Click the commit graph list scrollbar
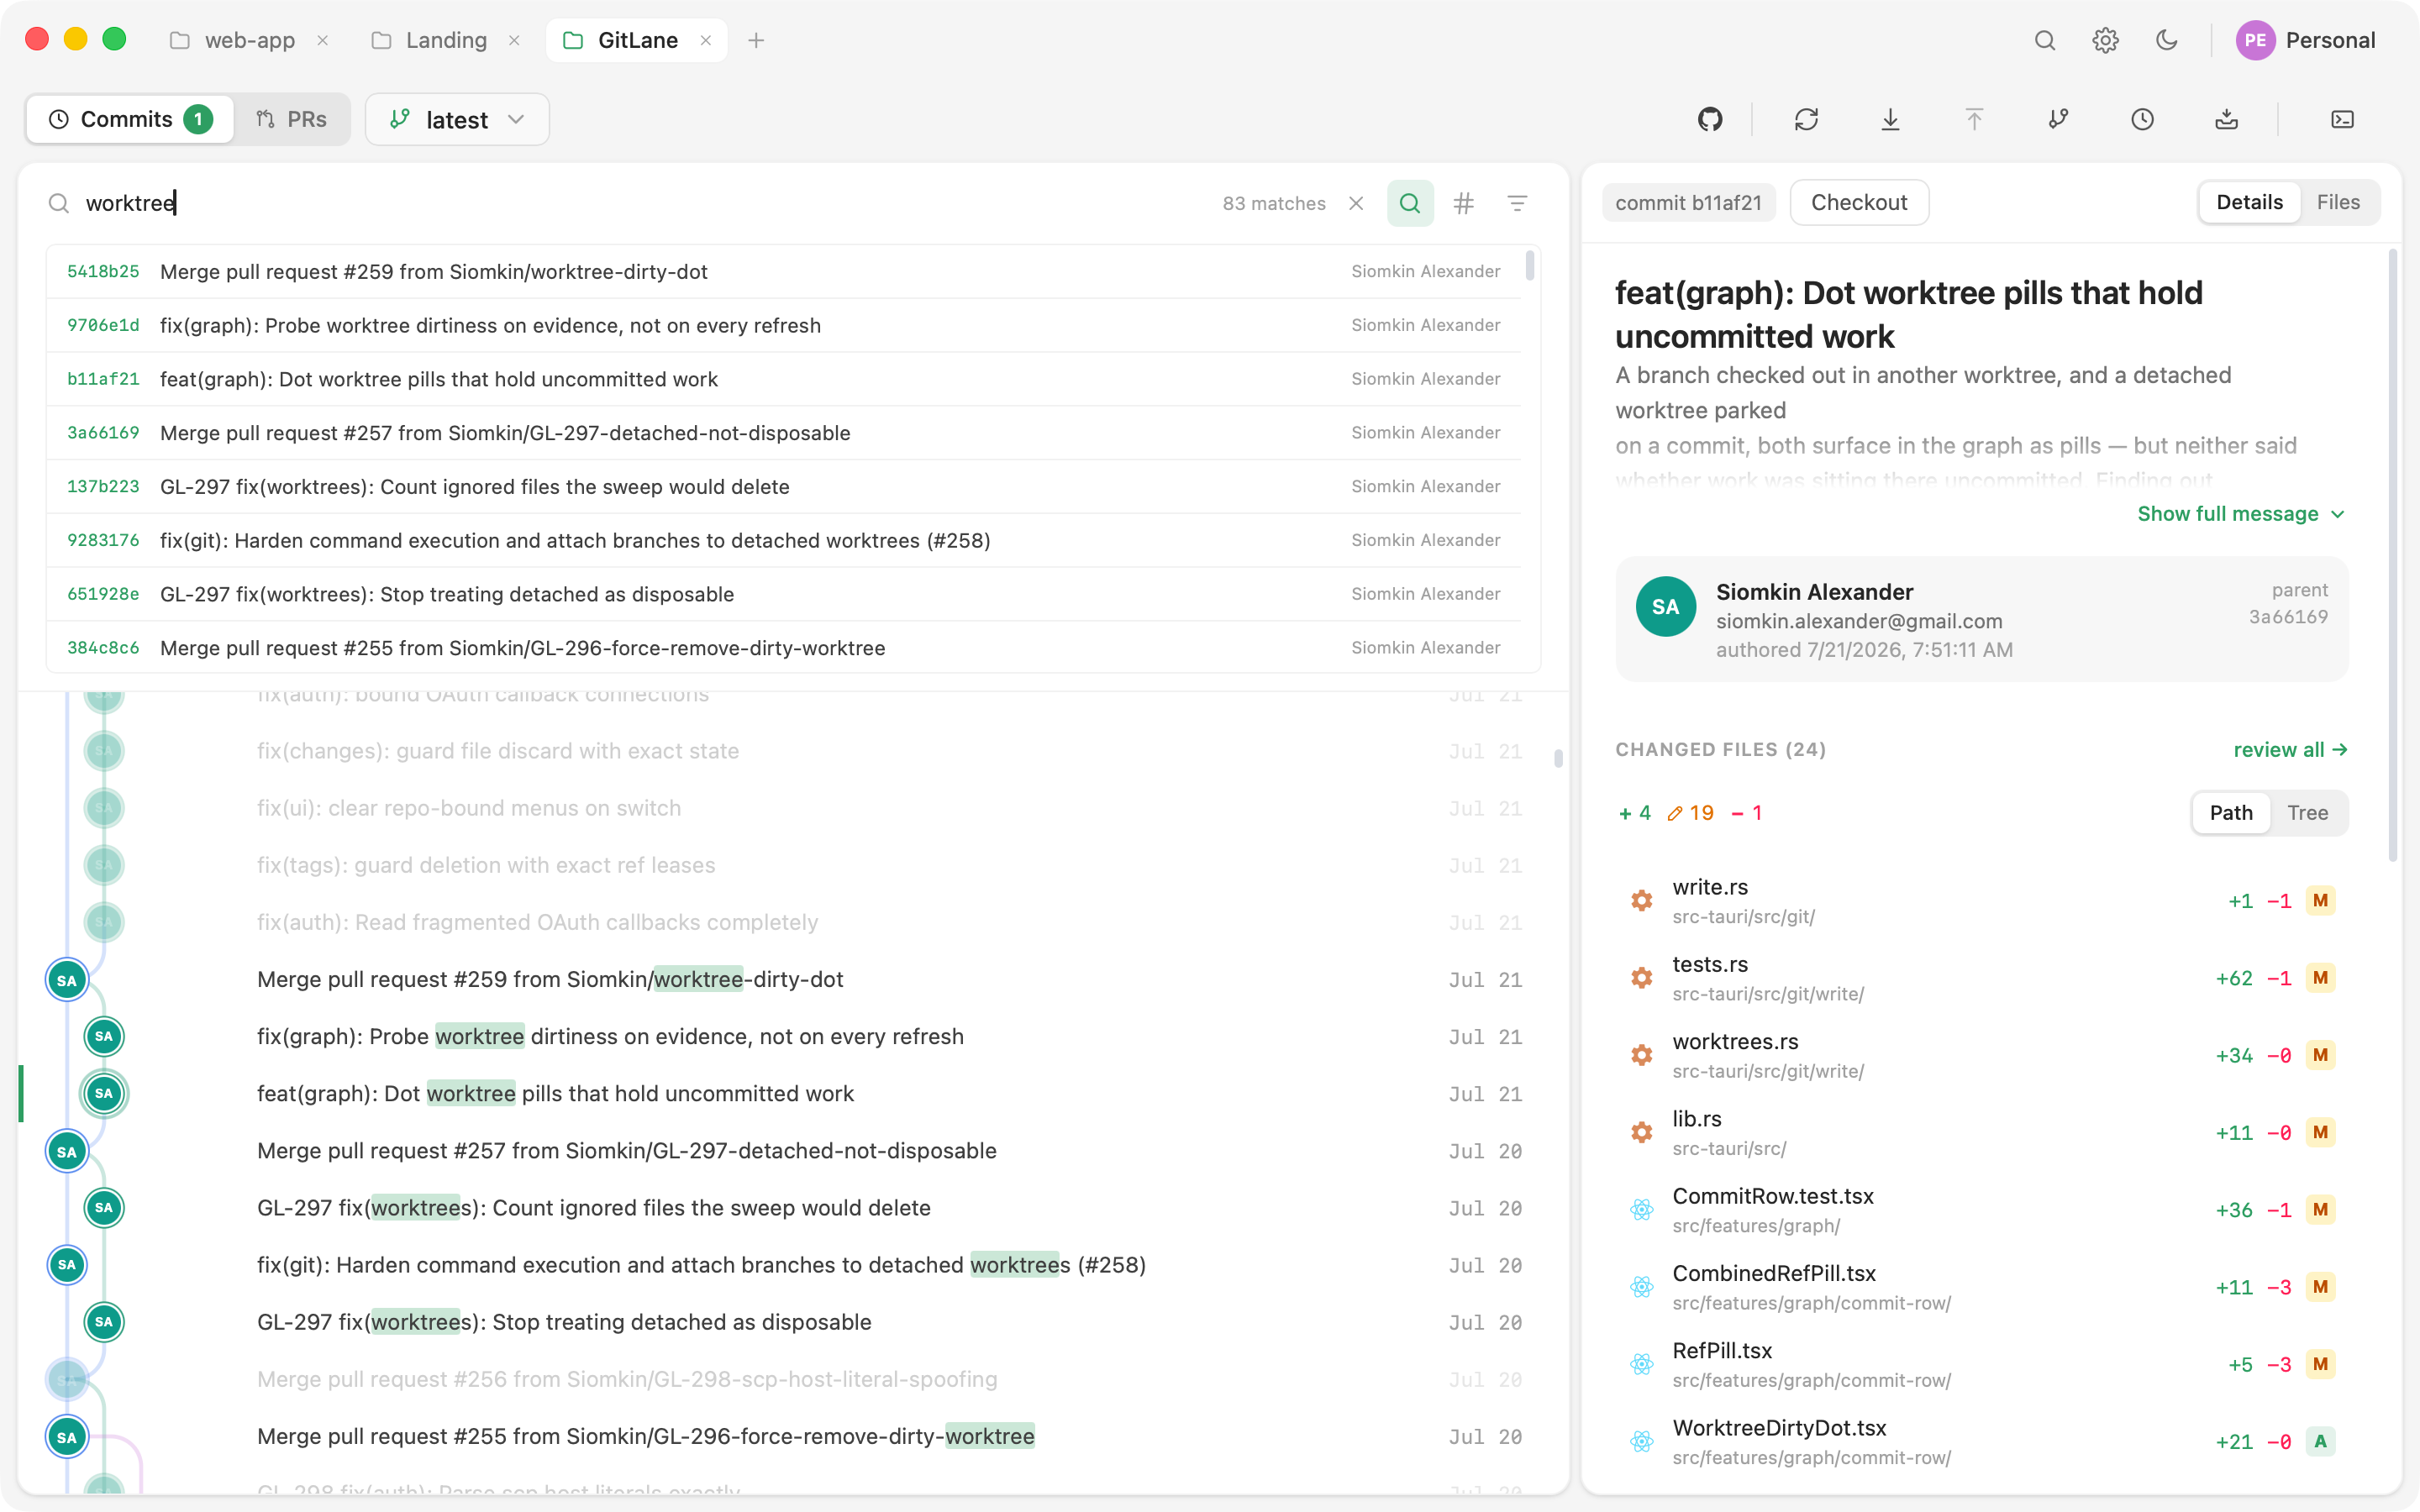This screenshot has height=1512, width=2420. coord(1558,758)
